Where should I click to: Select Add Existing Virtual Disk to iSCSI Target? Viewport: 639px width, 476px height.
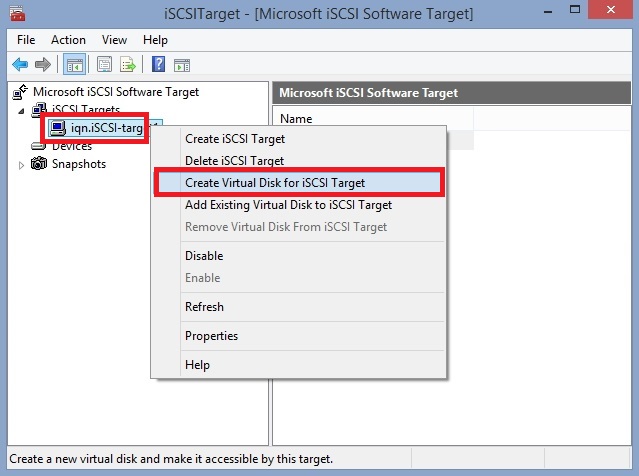(x=299, y=205)
